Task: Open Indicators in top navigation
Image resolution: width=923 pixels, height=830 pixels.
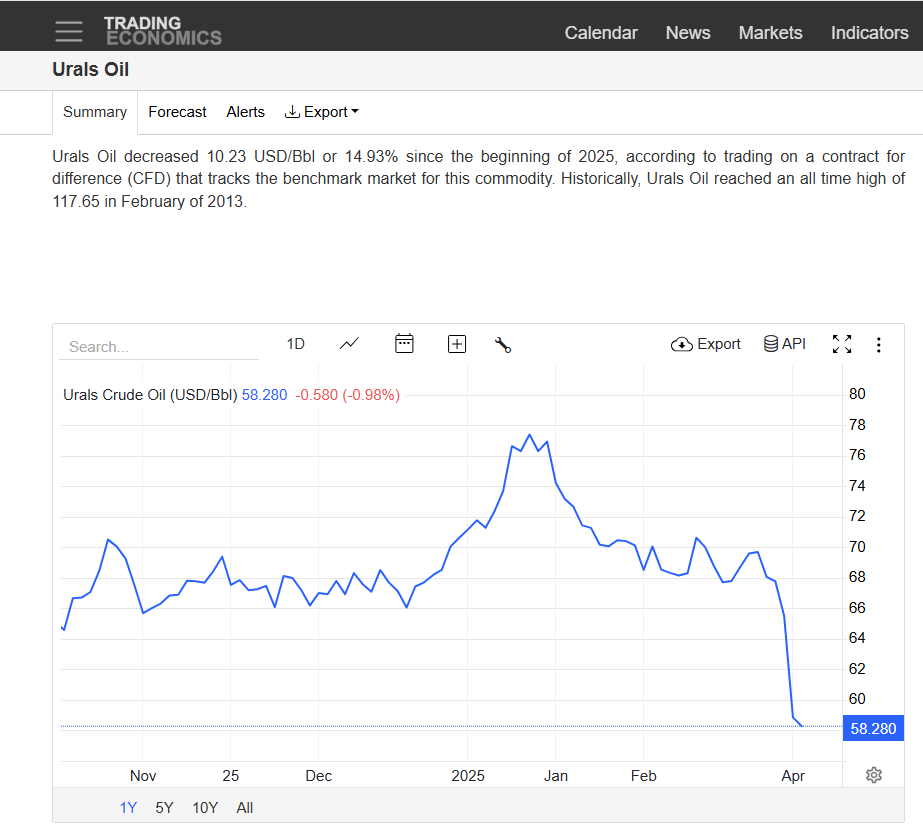Action: [x=869, y=33]
